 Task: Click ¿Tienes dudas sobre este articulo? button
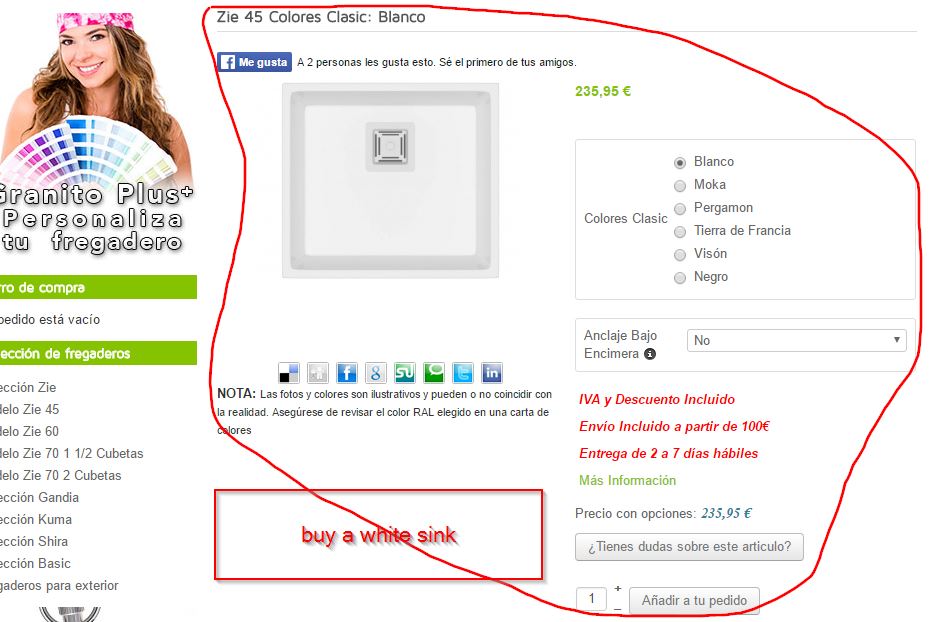click(x=689, y=547)
